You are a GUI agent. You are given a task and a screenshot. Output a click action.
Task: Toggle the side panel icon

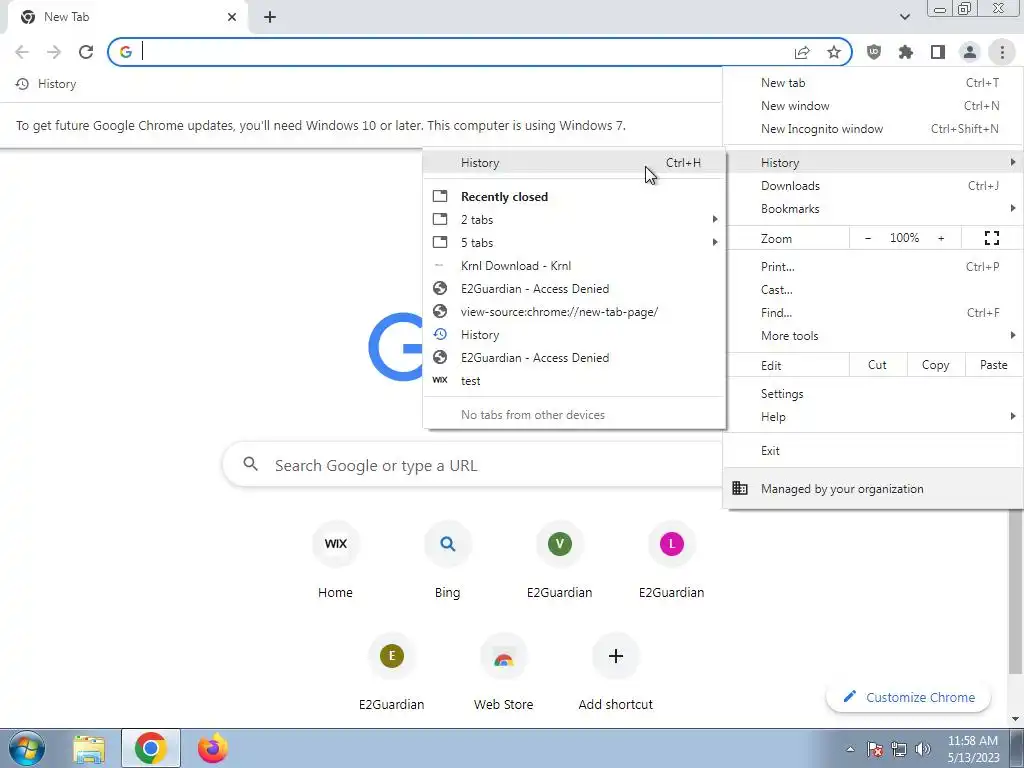(x=938, y=52)
